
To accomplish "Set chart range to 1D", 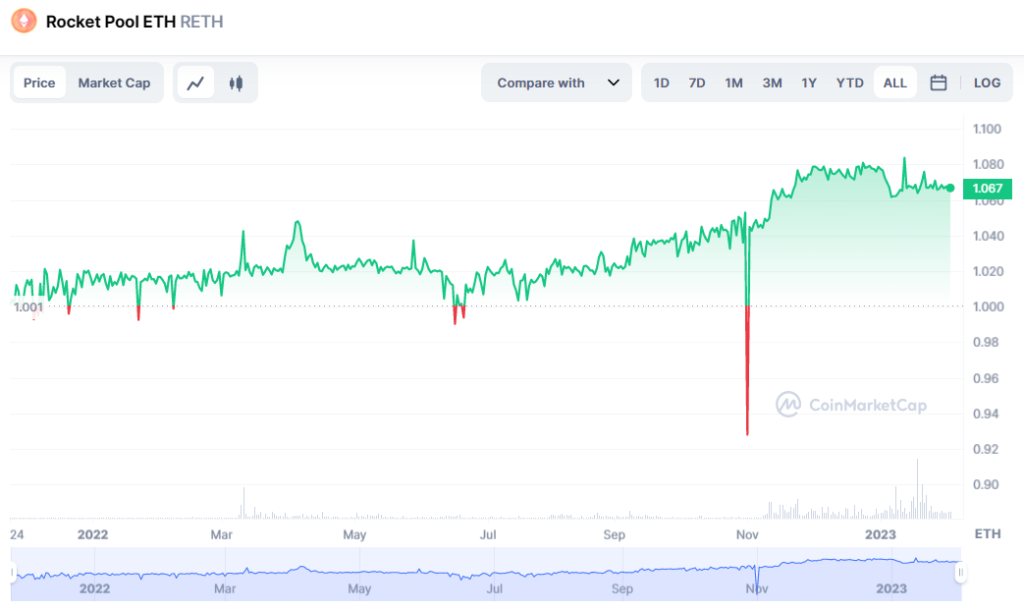I will click(x=662, y=83).
